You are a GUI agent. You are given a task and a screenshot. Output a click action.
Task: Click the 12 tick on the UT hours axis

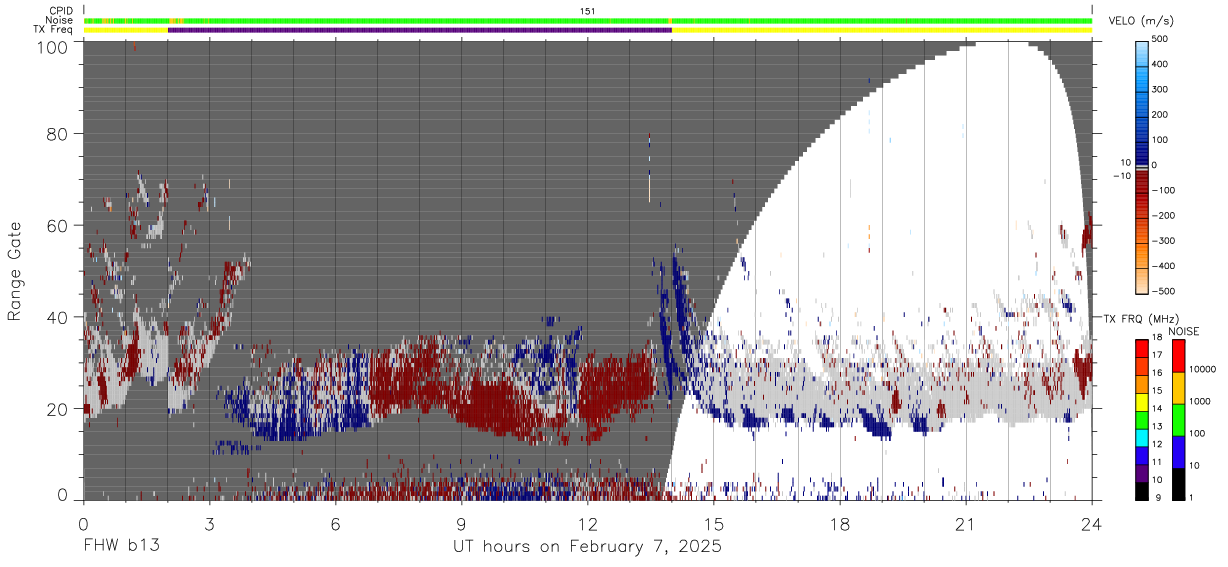coord(588,523)
